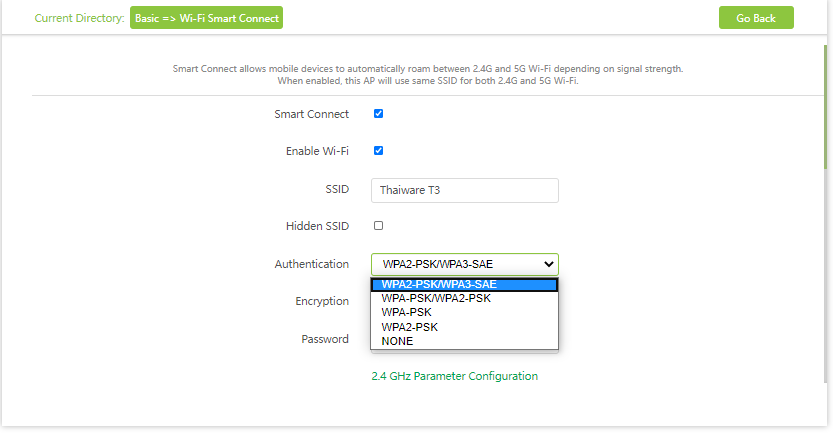
Task: Uncheck the Enable Wi-Fi checkbox
Action: 379,151
